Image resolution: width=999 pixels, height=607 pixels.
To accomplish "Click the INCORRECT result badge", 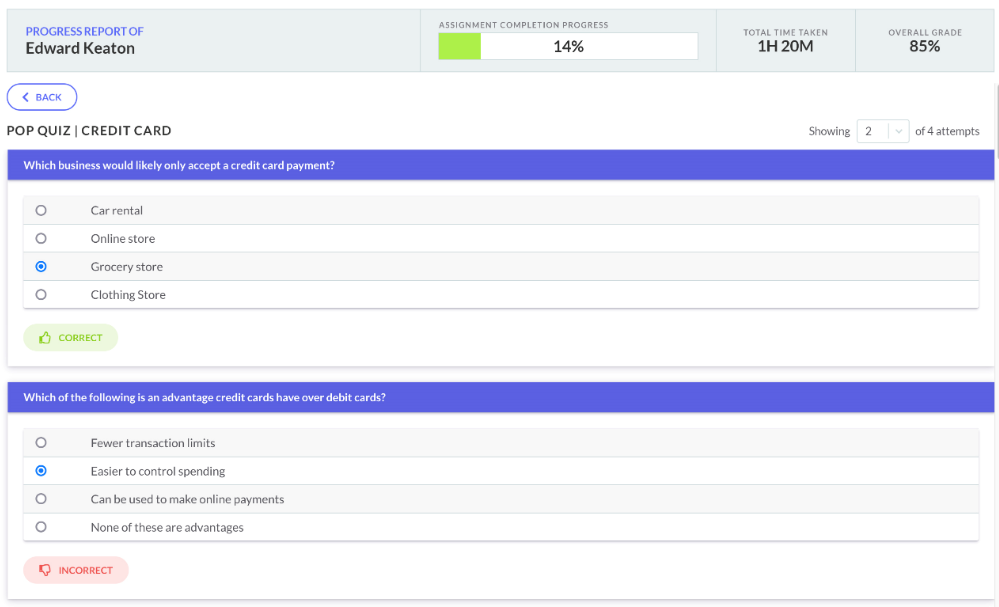I will pos(76,570).
